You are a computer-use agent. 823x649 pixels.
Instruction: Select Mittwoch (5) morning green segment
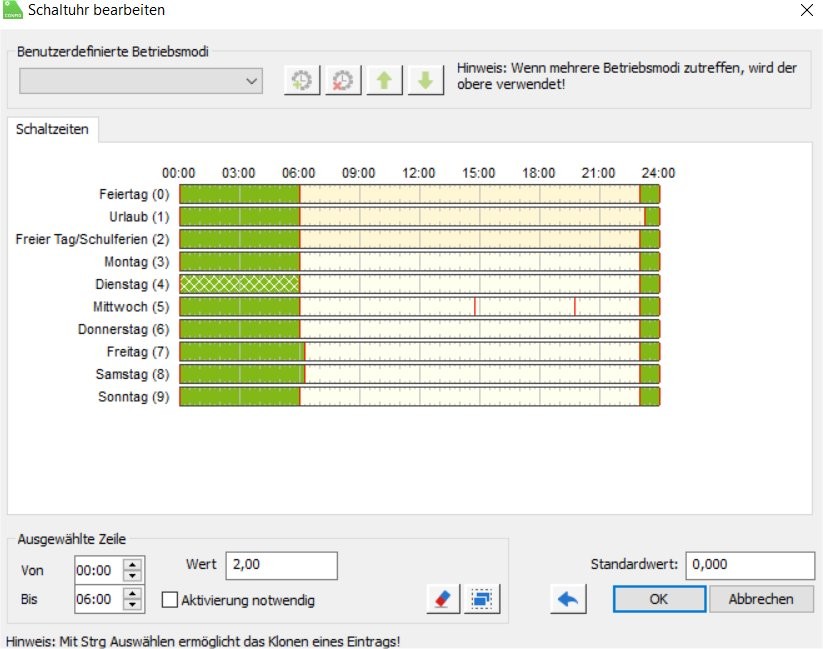coord(240,307)
